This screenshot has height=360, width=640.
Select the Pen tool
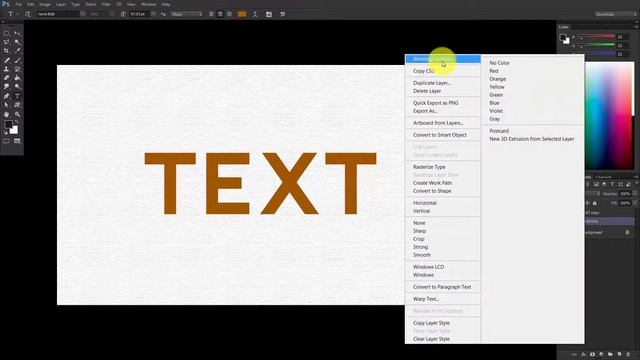coord(7,96)
